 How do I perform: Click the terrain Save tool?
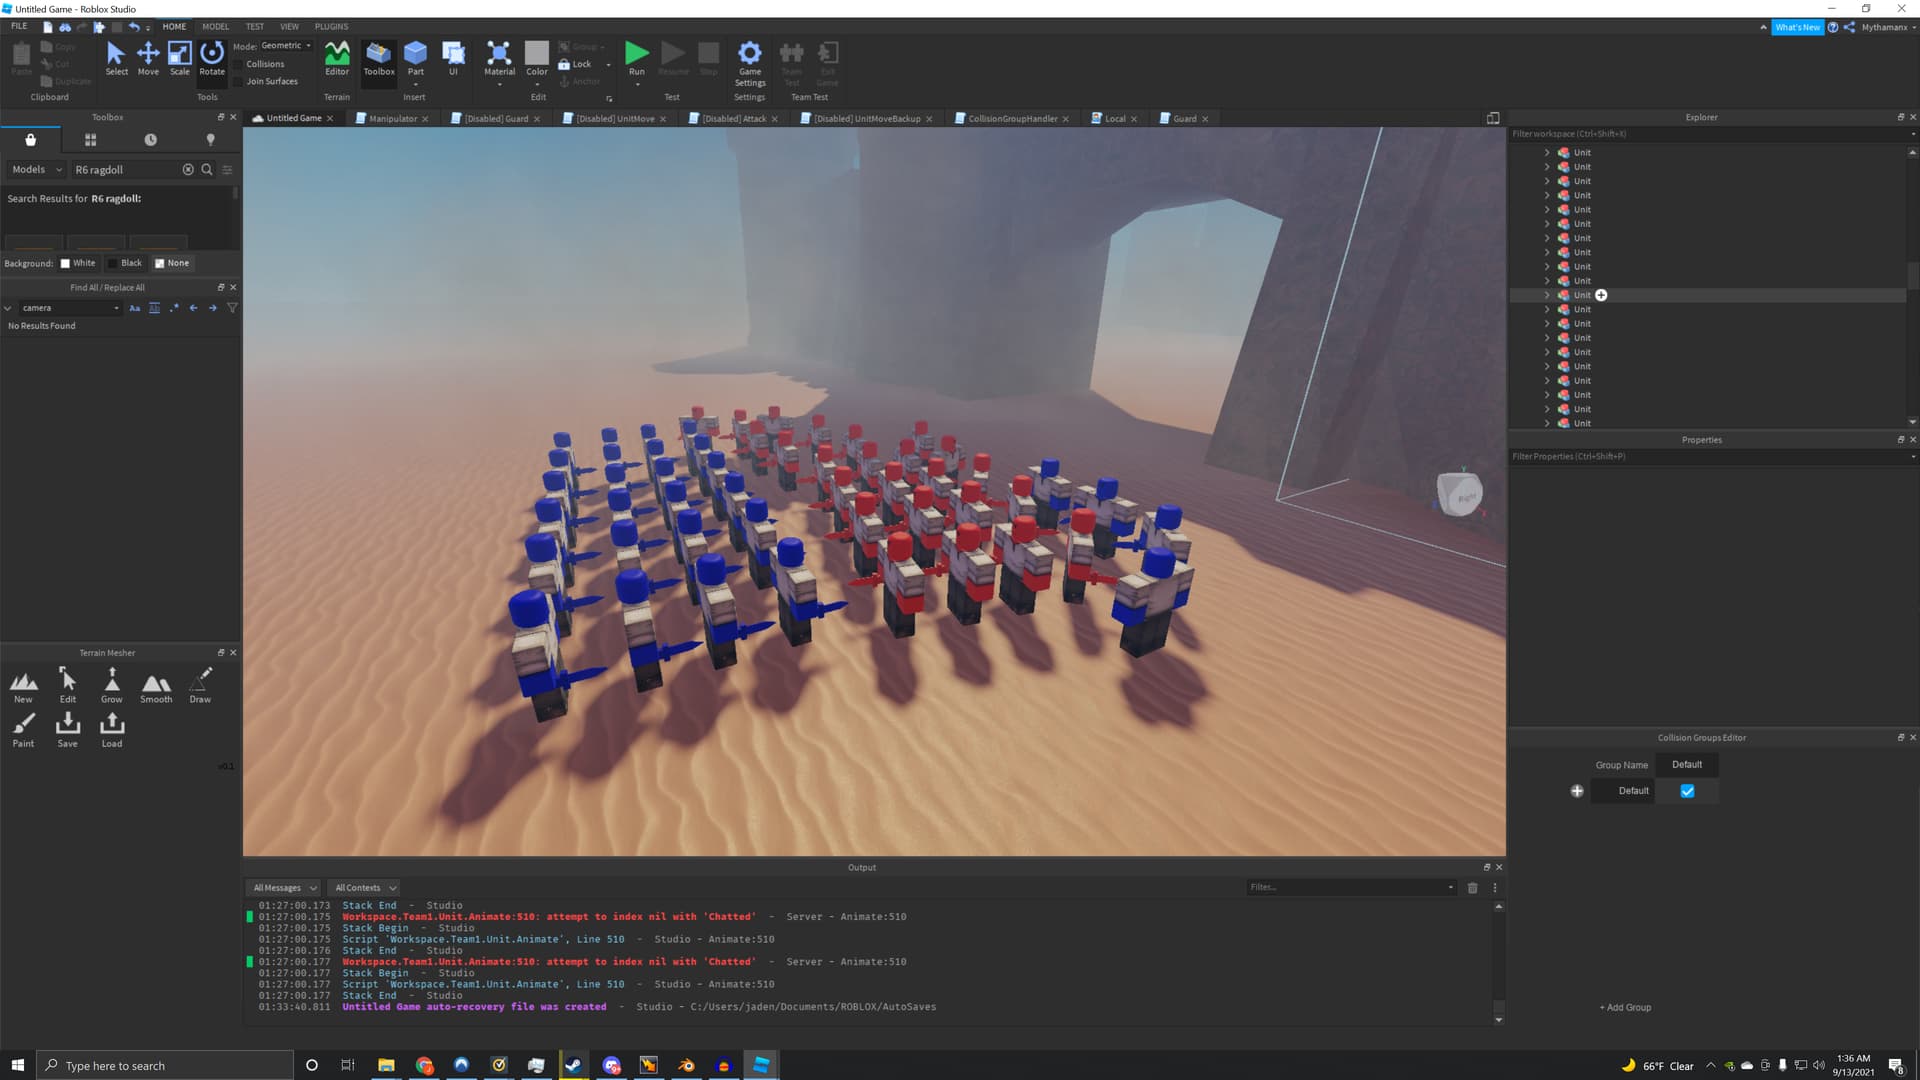pos(67,731)
